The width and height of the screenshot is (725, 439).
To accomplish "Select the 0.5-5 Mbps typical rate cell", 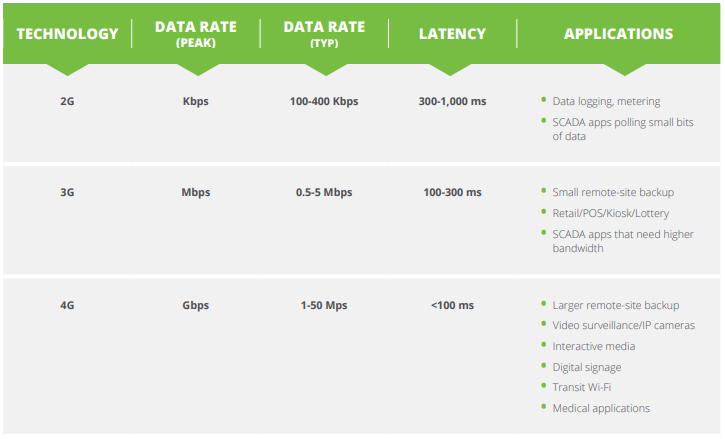I will 322,192.
